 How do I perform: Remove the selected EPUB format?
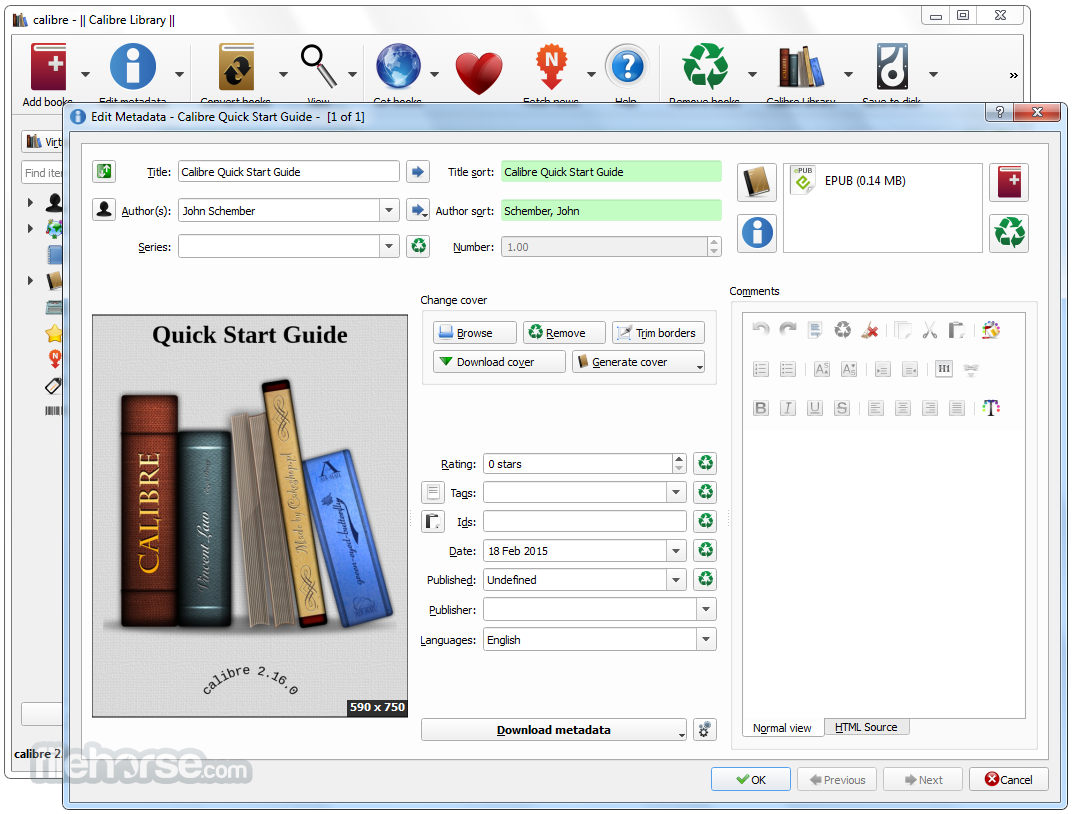pos(1009,233)
